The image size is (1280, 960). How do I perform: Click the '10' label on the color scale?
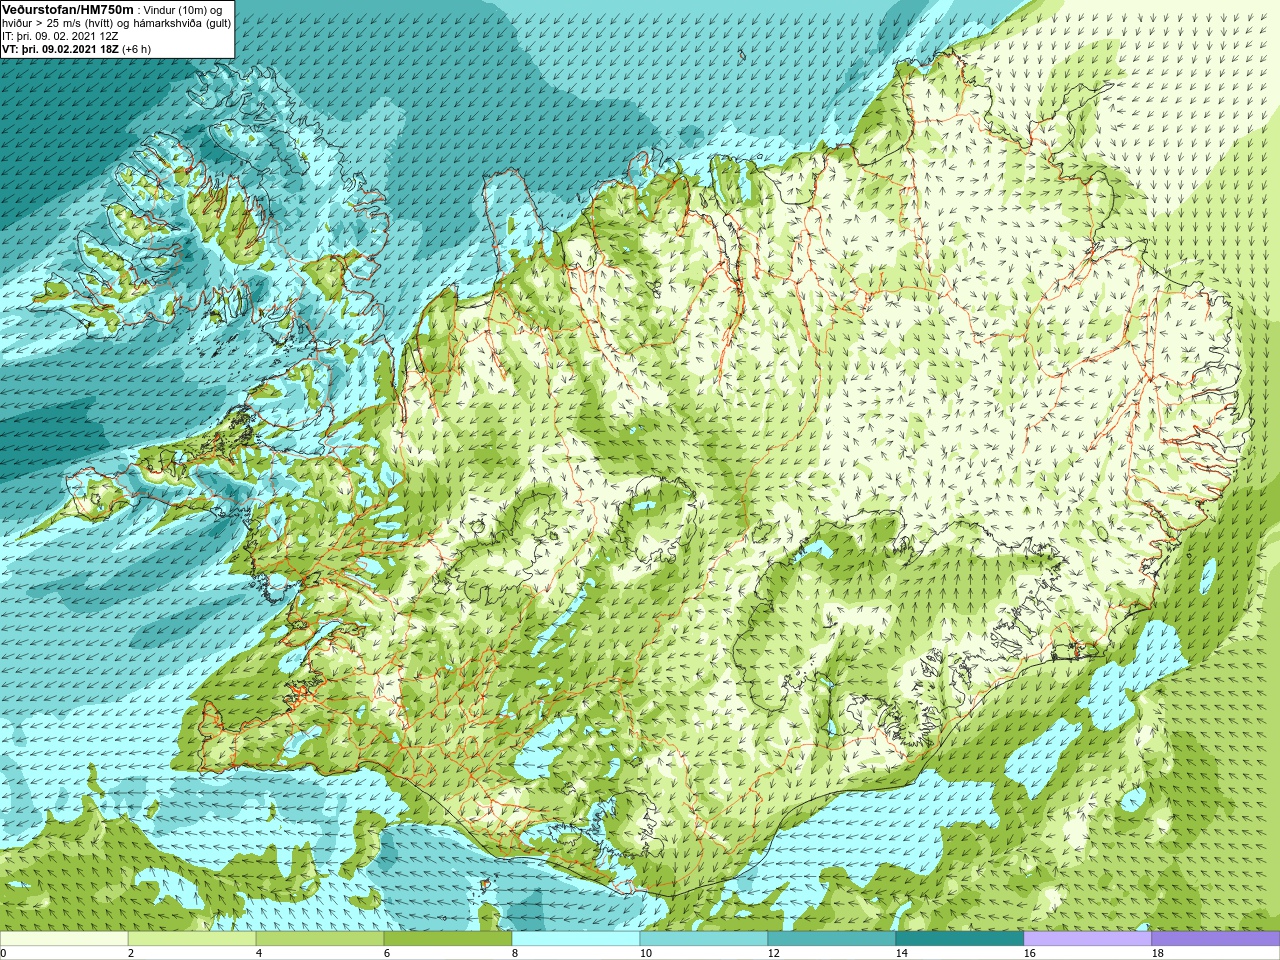(x=645, y=953)
